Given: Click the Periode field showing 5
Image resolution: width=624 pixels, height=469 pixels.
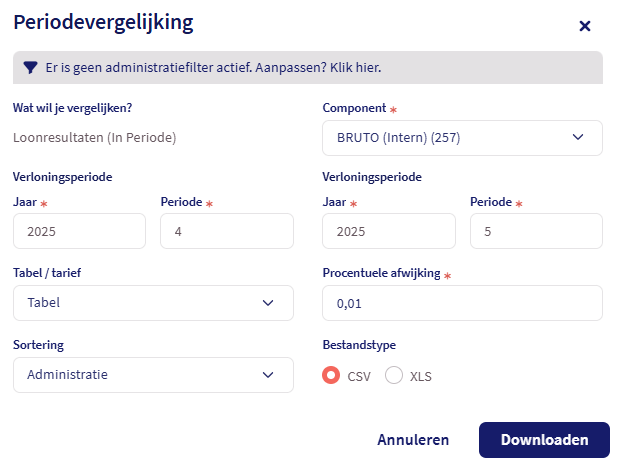Looking at the screenshot, I should click(x=536, y=231).
